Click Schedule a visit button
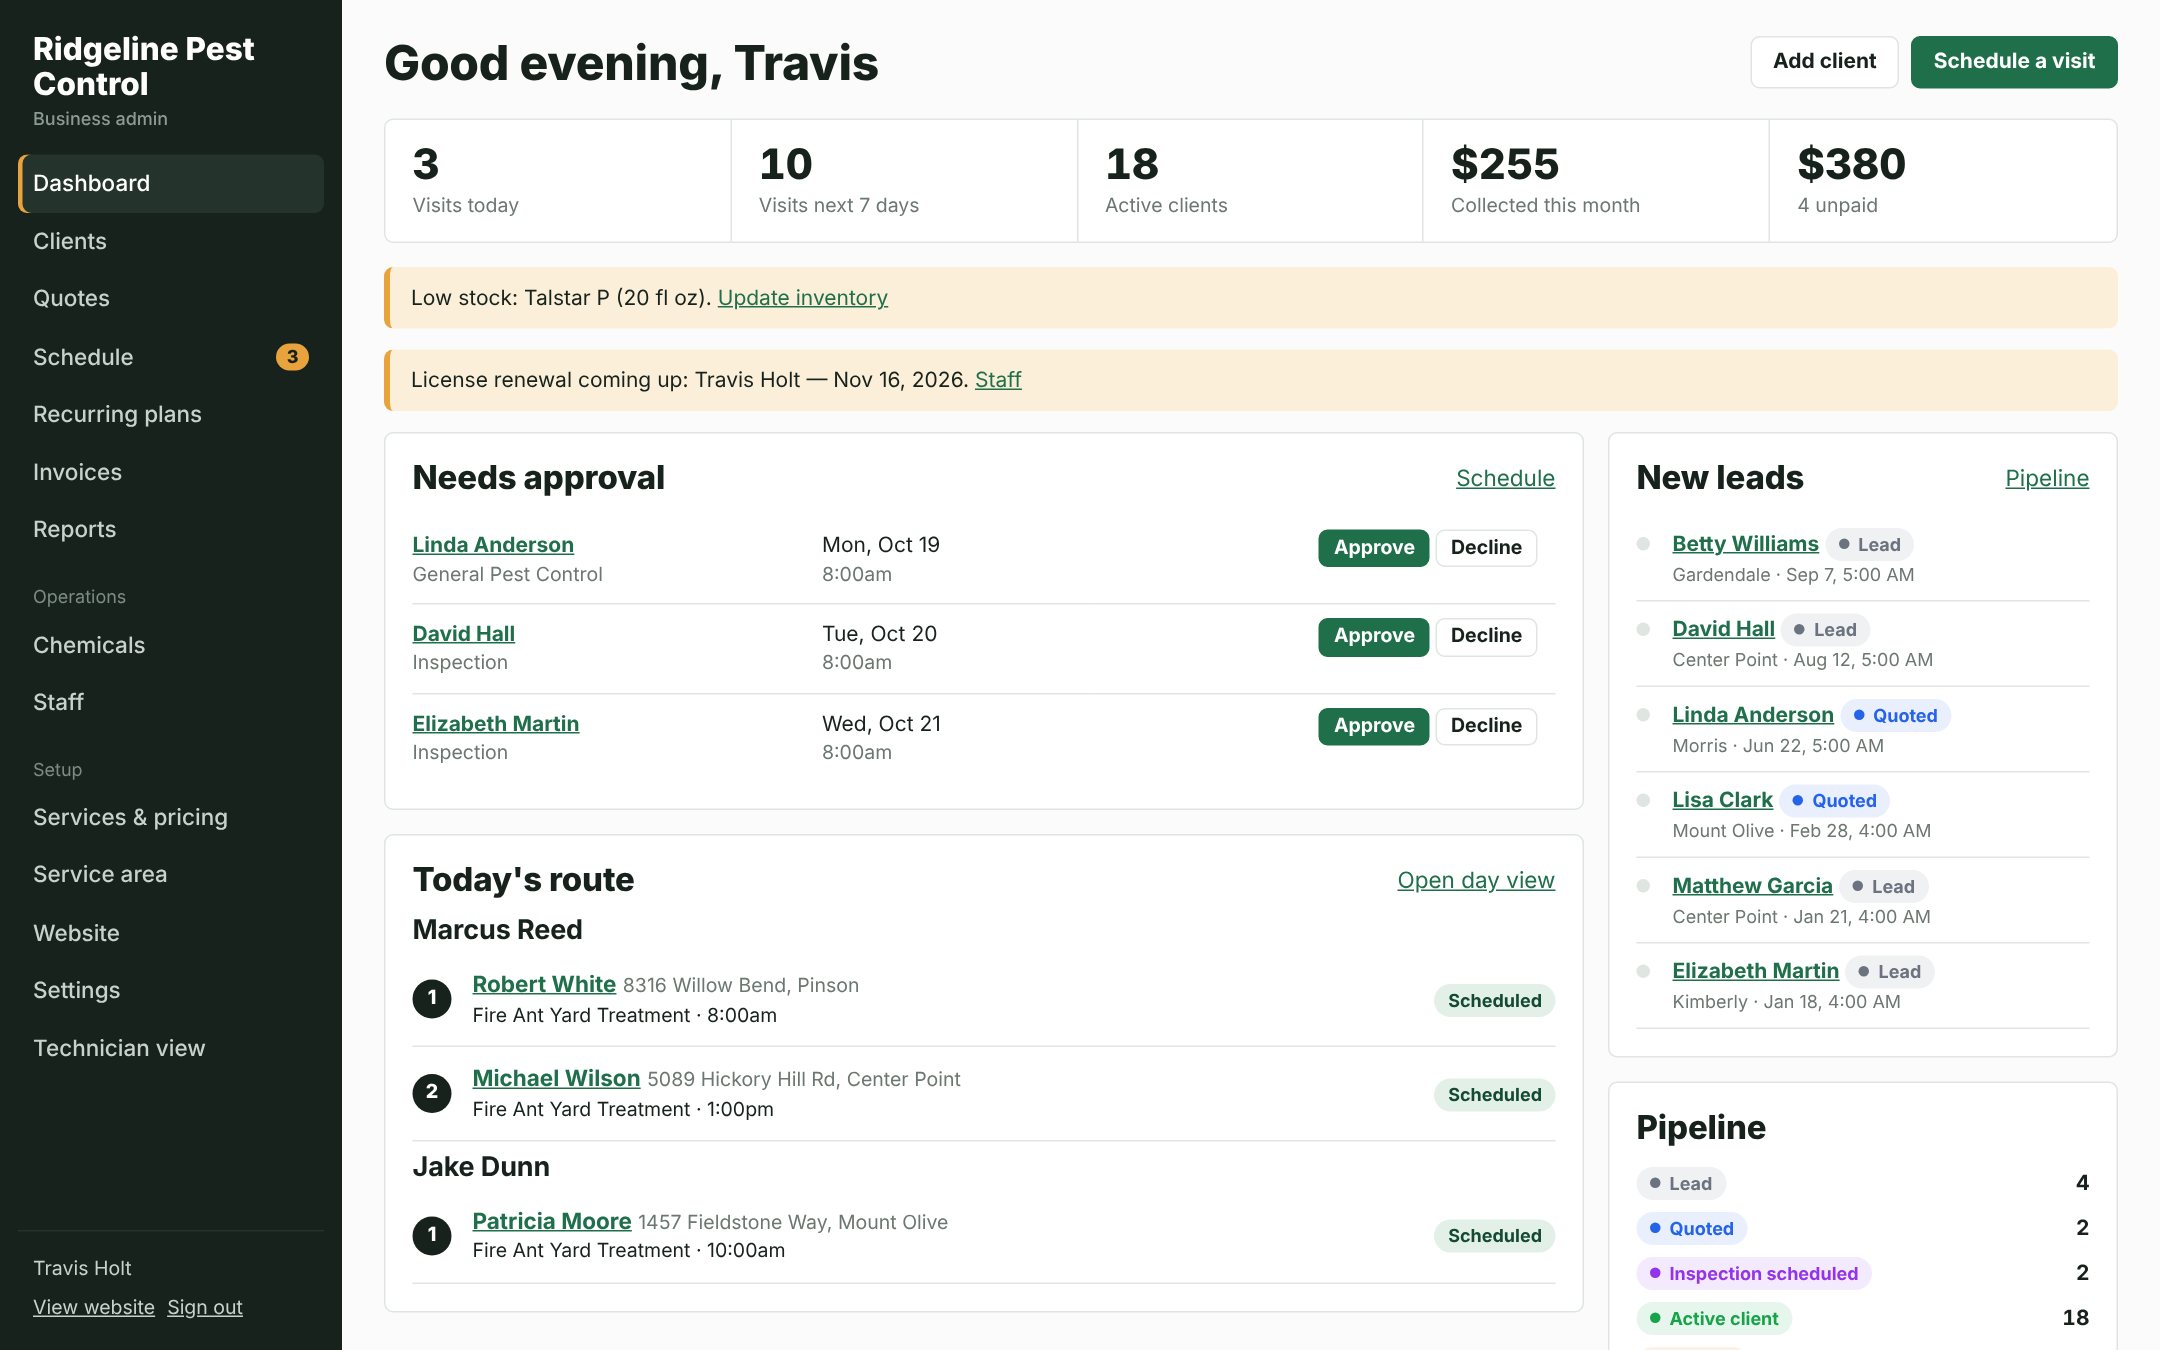The image size is (2160, 1350). [2014, 61]
